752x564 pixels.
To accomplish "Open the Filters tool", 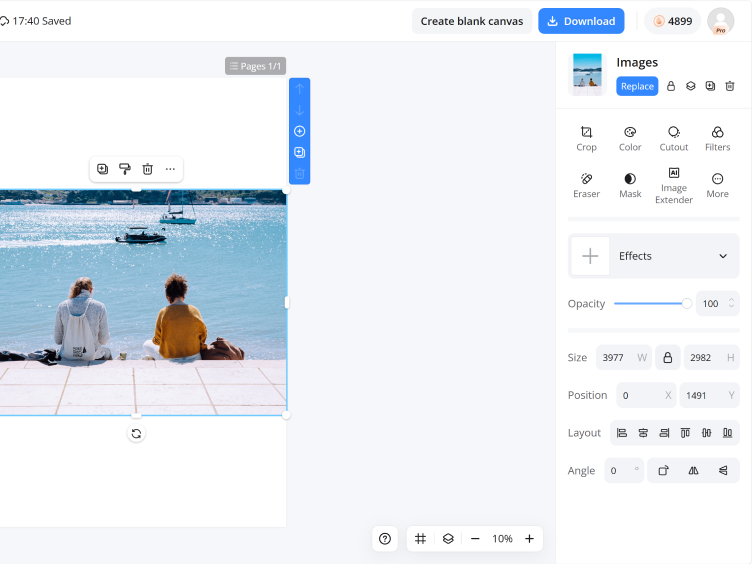I will point(717,139).
